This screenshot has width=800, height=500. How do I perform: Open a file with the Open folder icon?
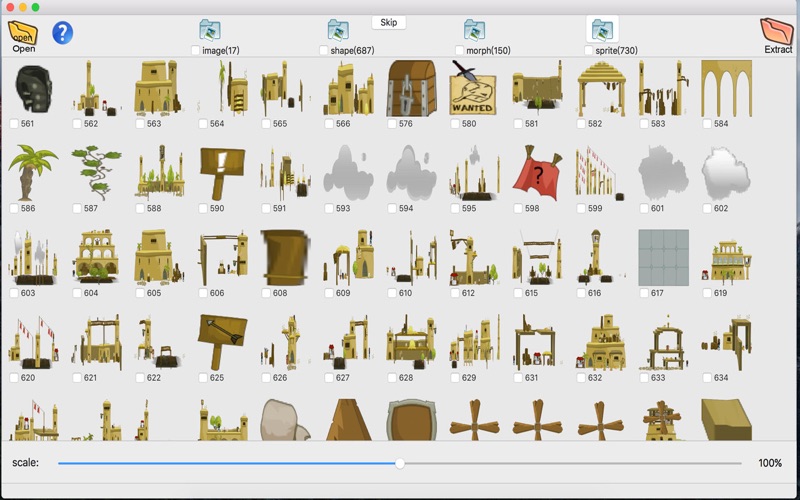(23, 33)
